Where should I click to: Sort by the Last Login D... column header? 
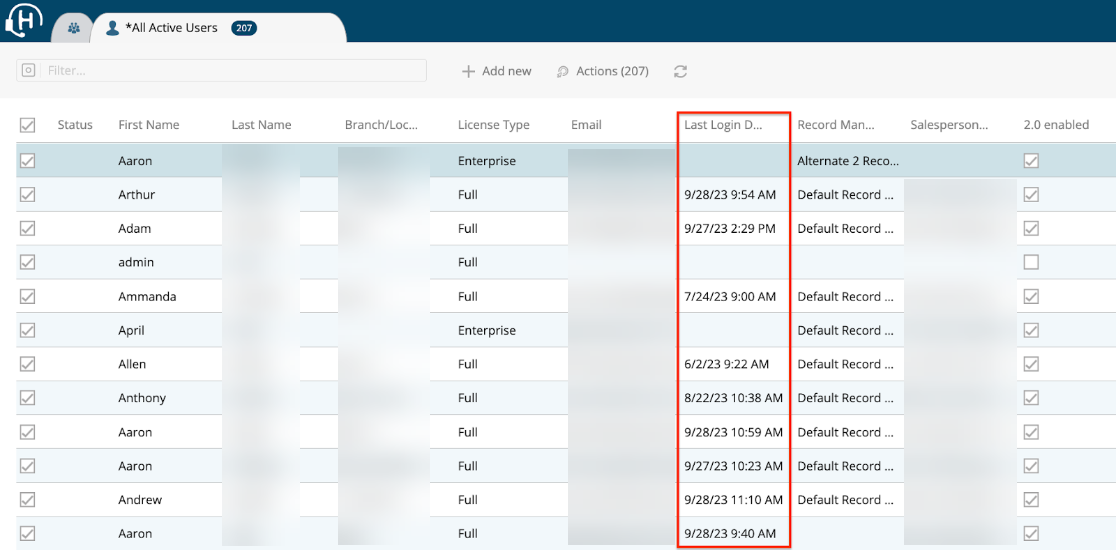[723, 125]
